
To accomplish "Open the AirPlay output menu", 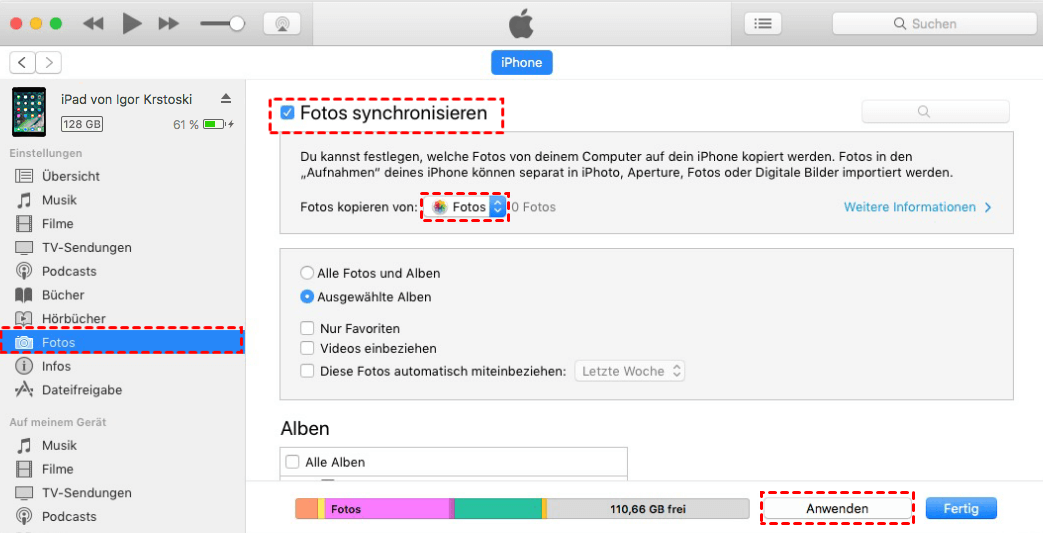I will 282,23.
